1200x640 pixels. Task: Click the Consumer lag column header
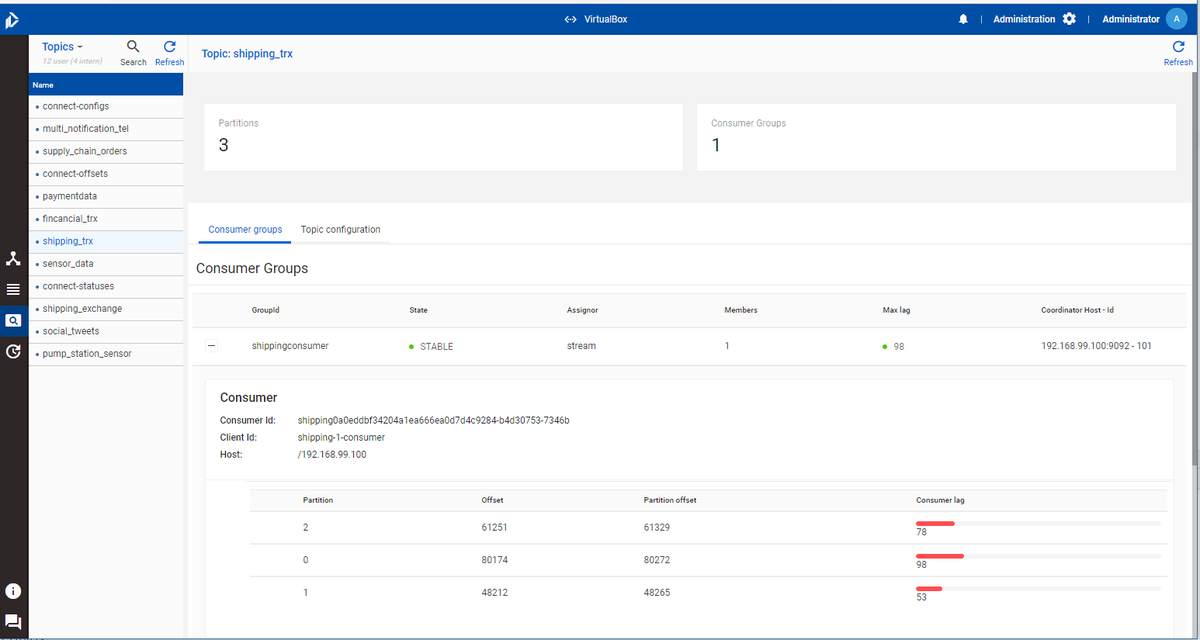pyautogui.click(x=940, y=499)
